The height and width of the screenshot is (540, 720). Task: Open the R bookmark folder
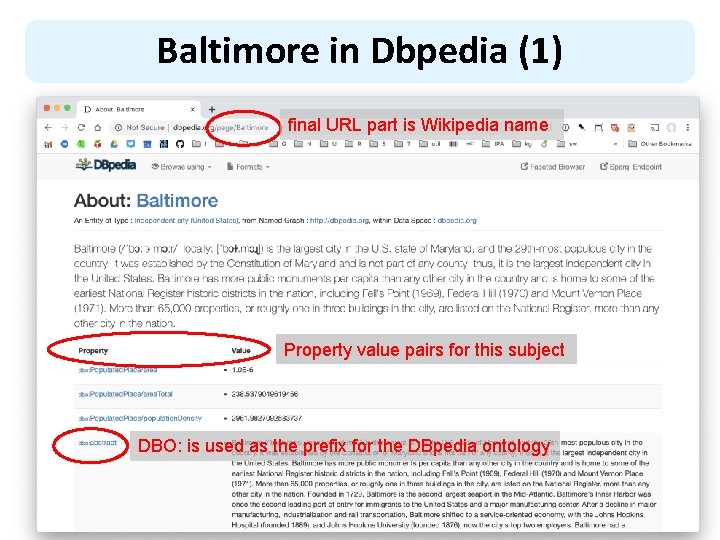353,144
